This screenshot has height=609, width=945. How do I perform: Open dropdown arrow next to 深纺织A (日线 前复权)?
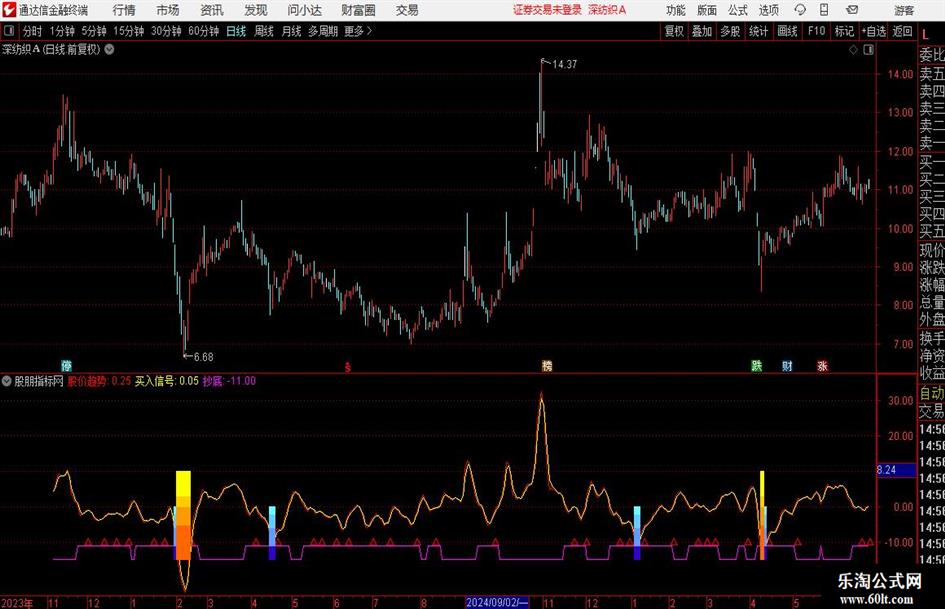[x=109, y=49]
